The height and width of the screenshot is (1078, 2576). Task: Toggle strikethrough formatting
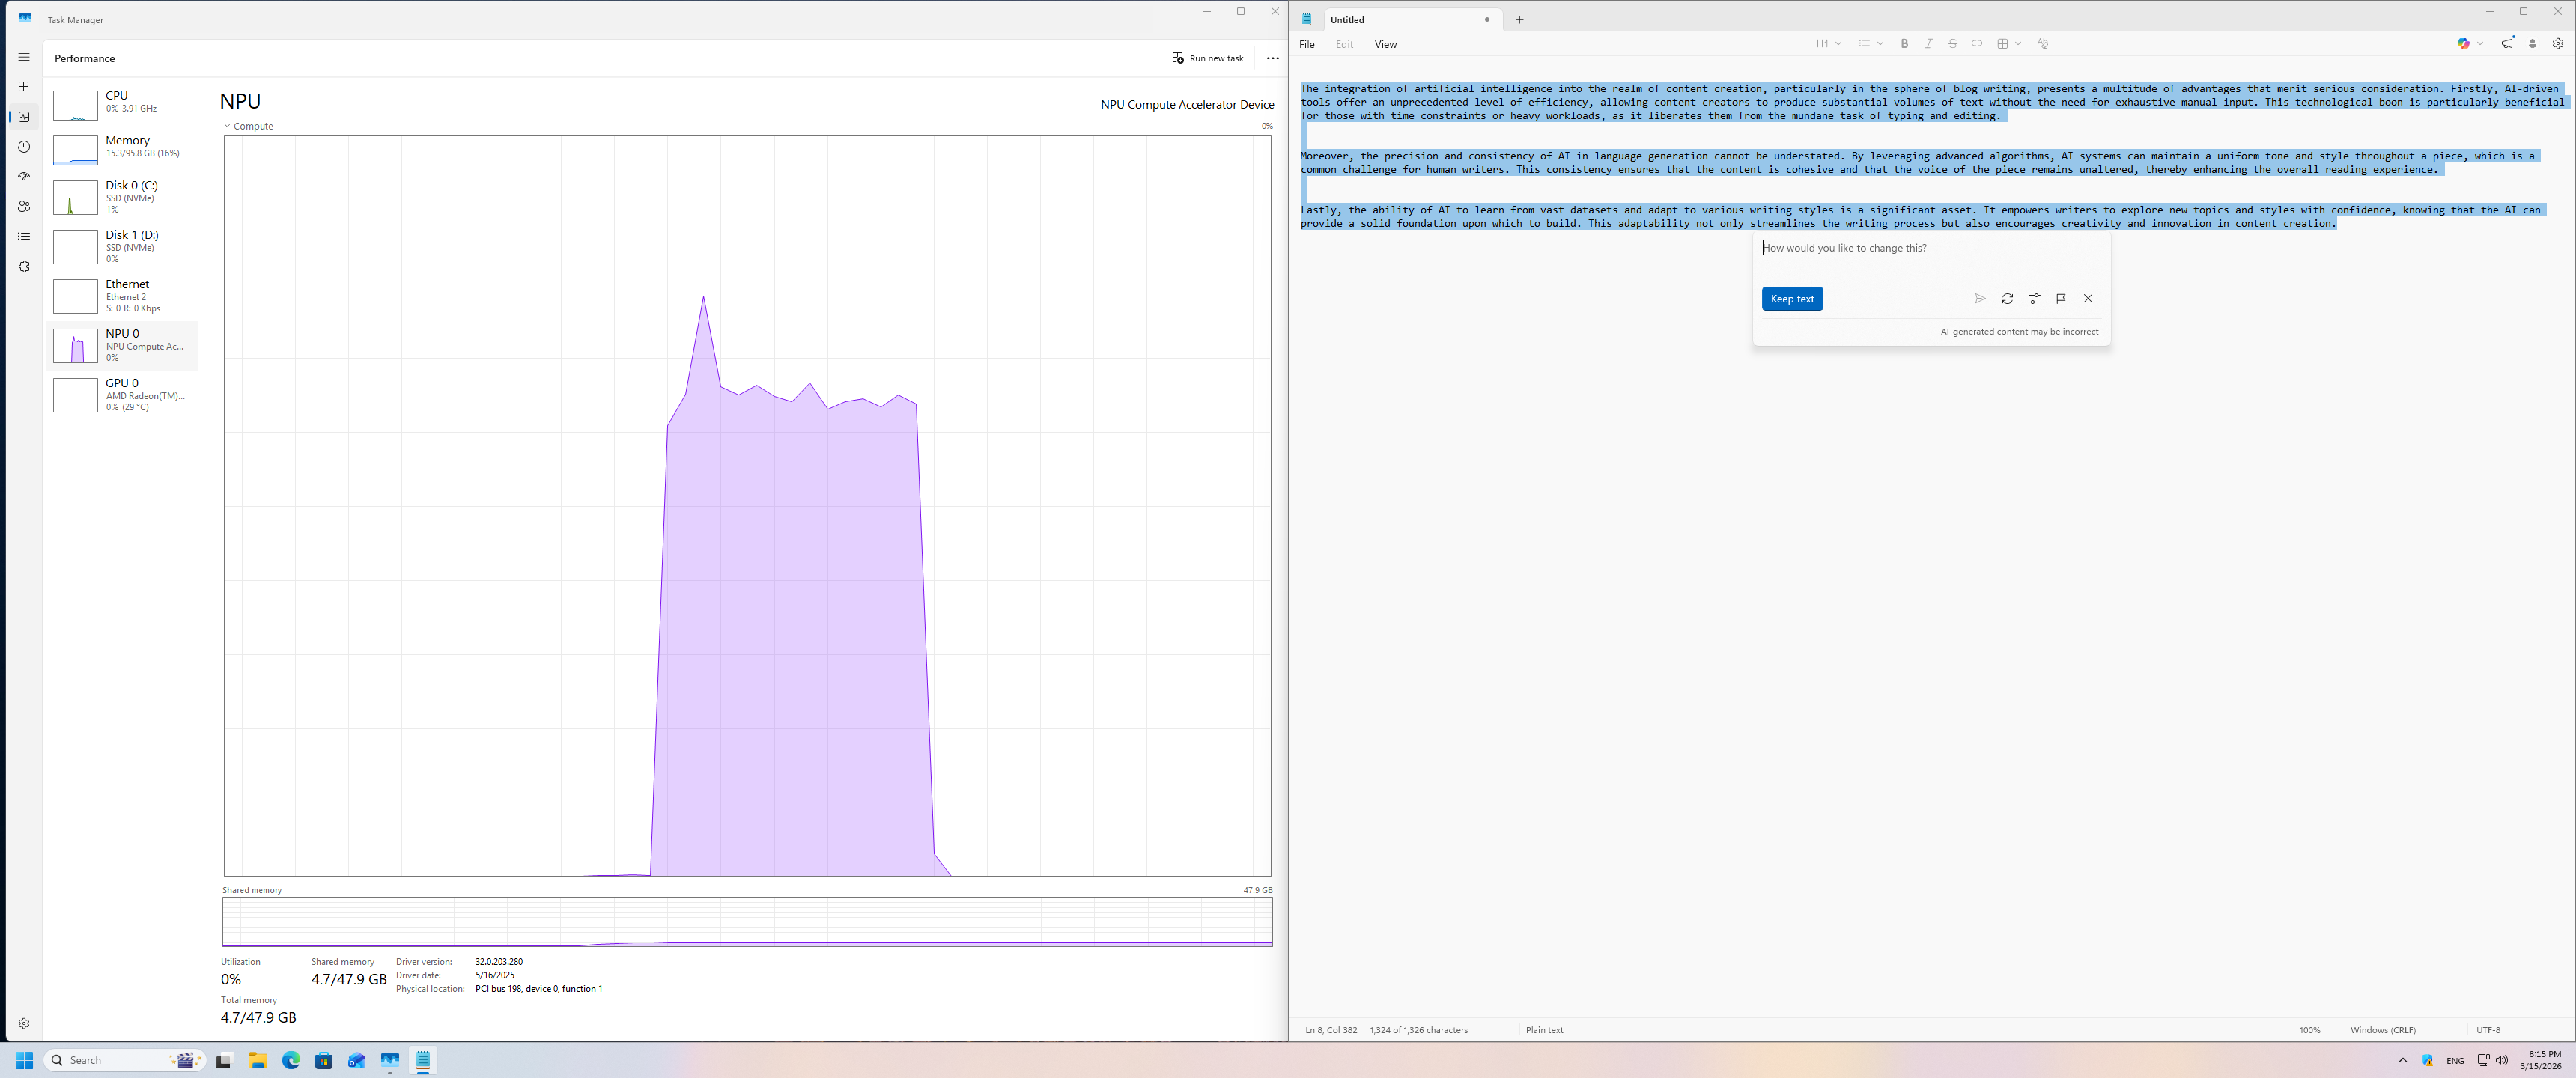[x=1952, y=44]
